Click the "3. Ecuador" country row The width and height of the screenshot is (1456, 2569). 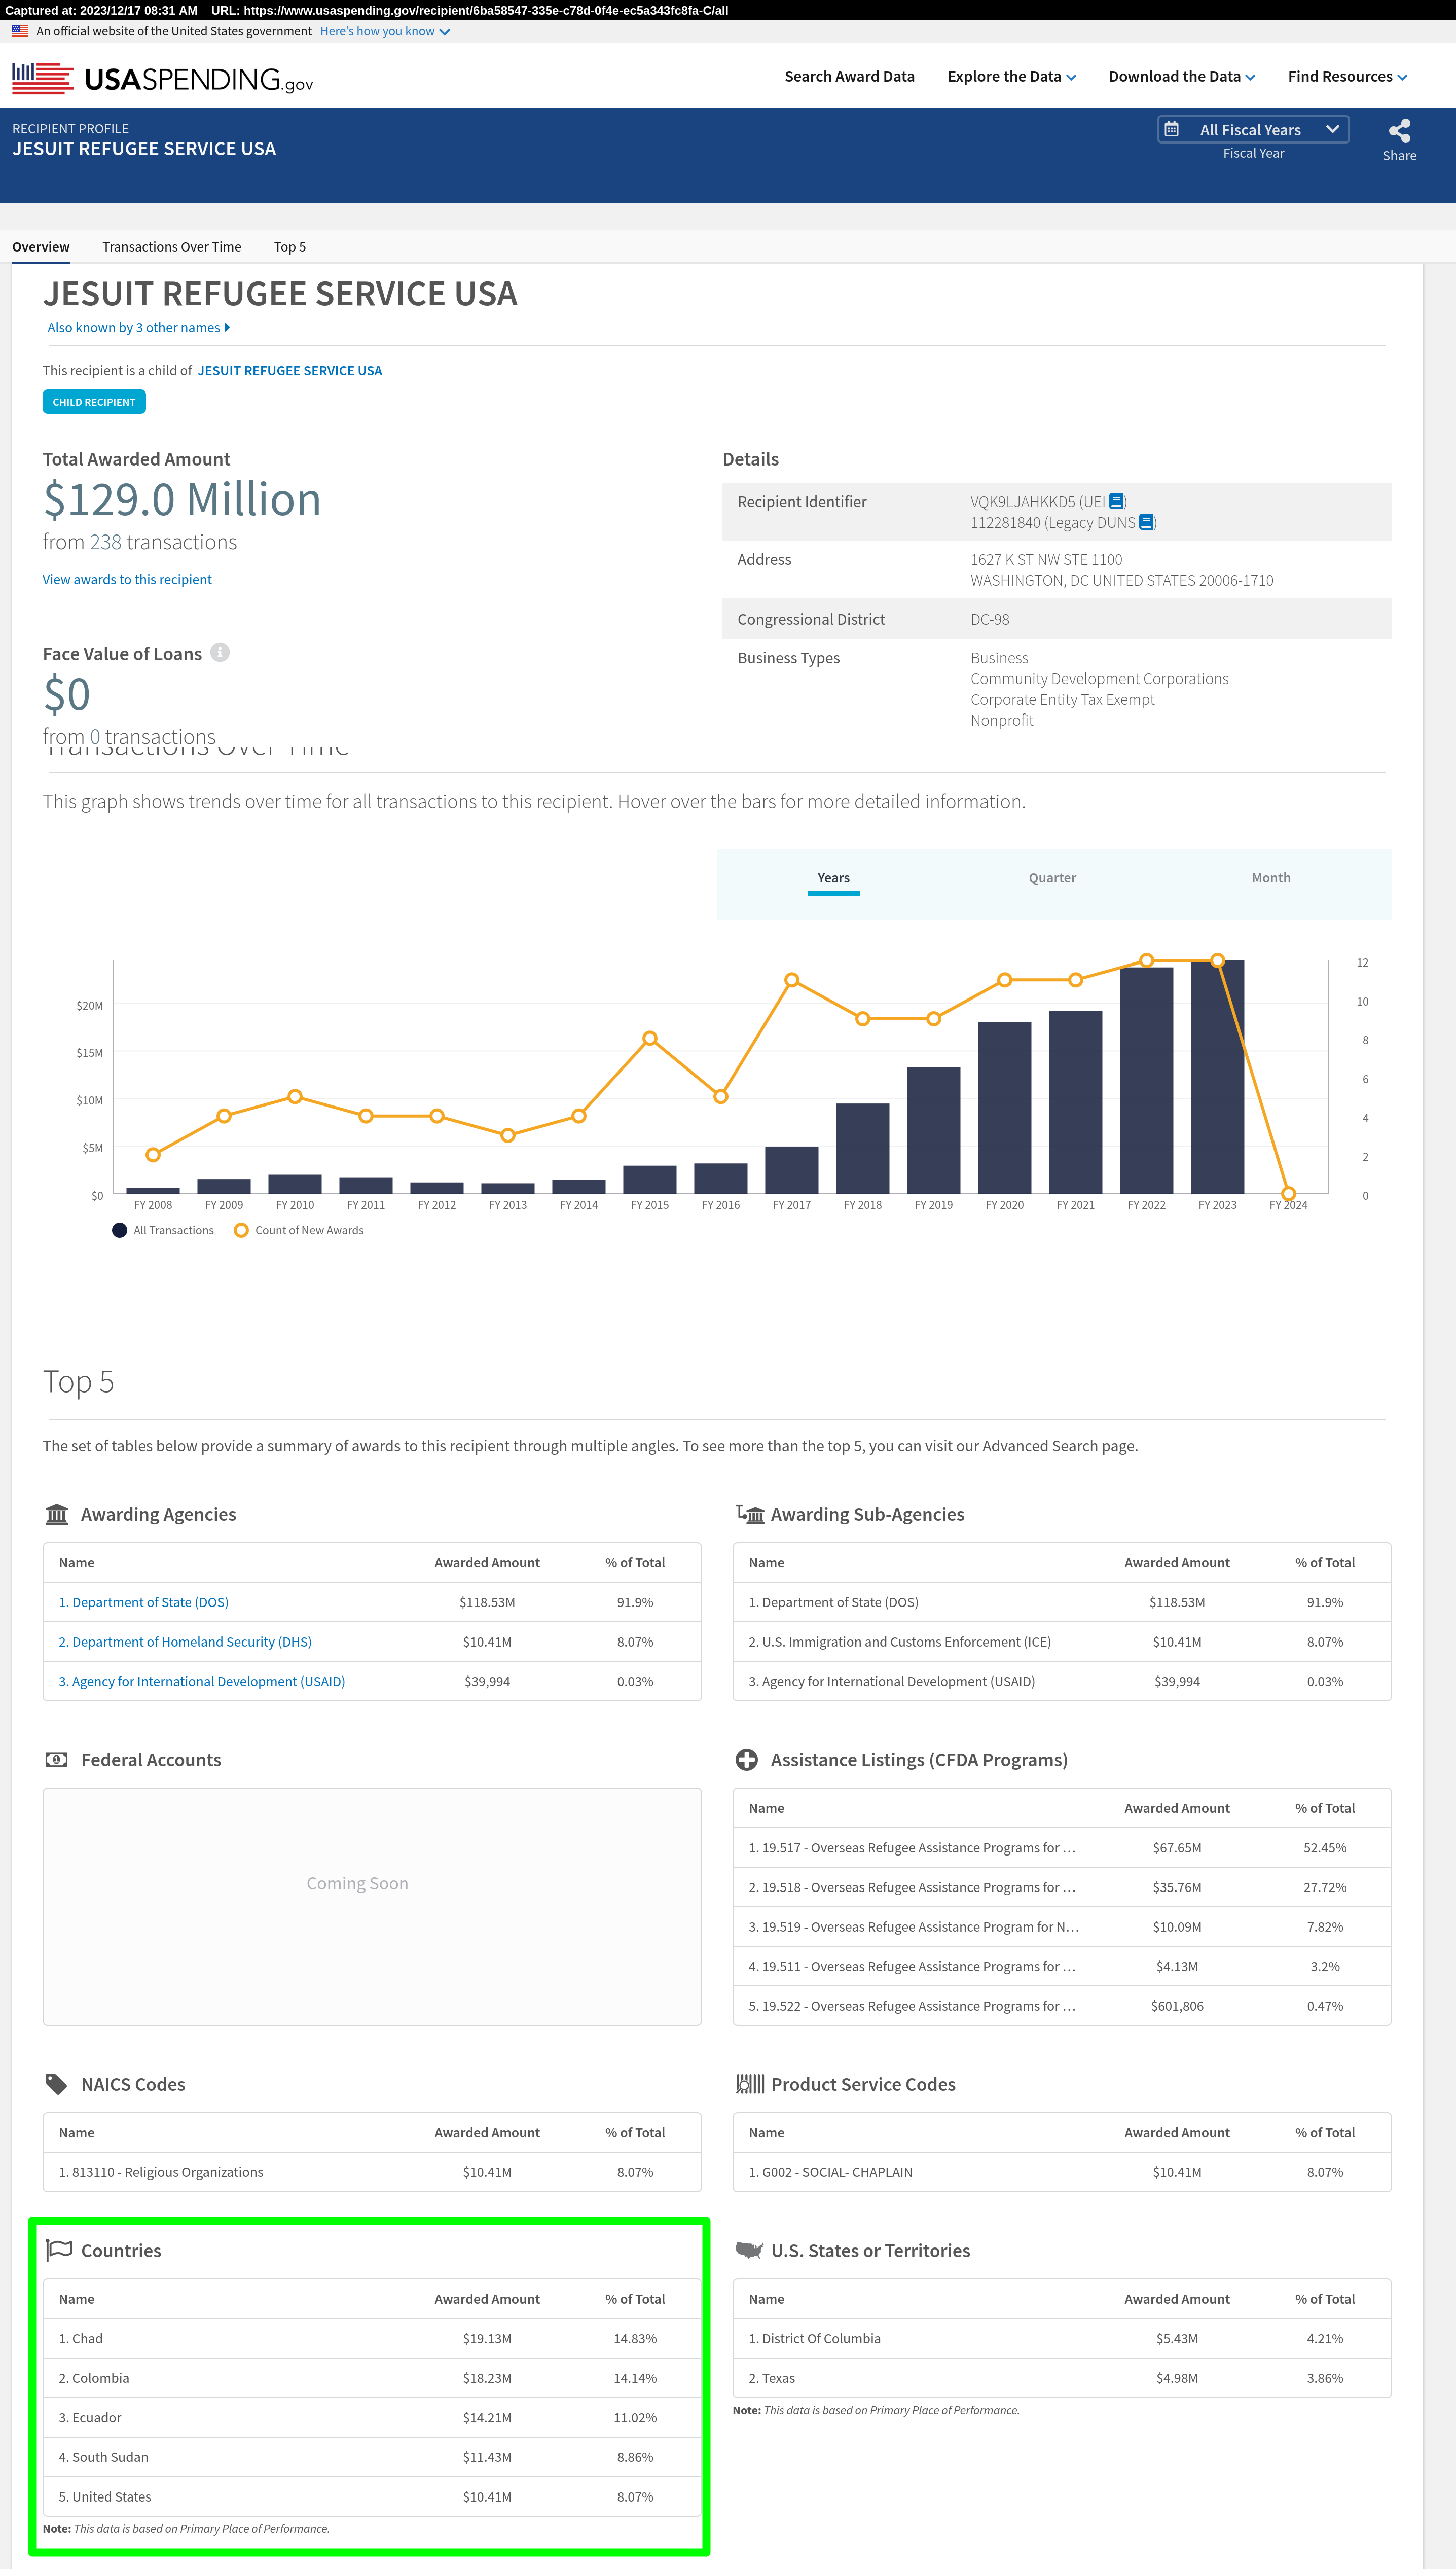(x=372, y=2417)
